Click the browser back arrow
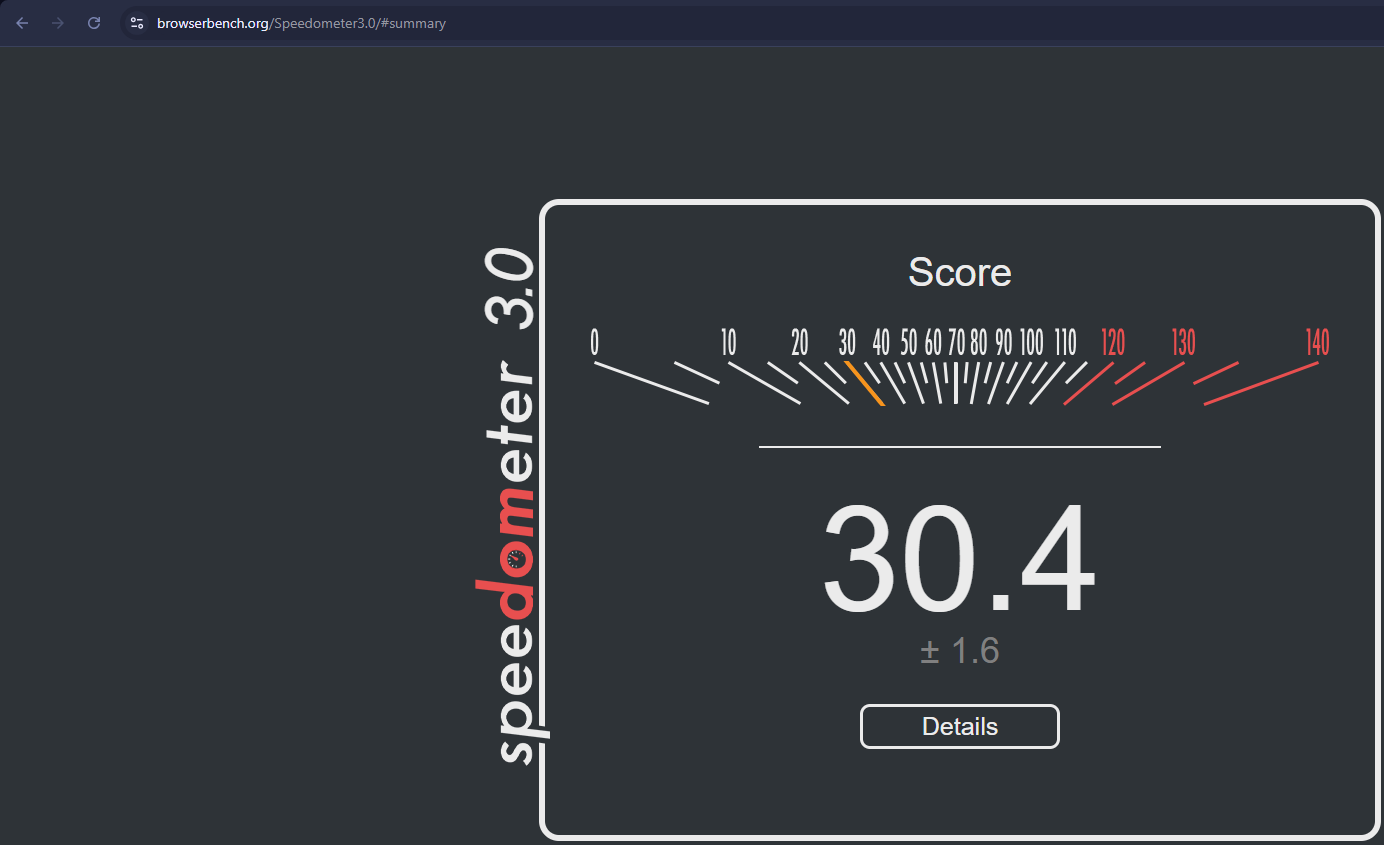This screenshot has width=1384, height=845. tap(22, 23)
